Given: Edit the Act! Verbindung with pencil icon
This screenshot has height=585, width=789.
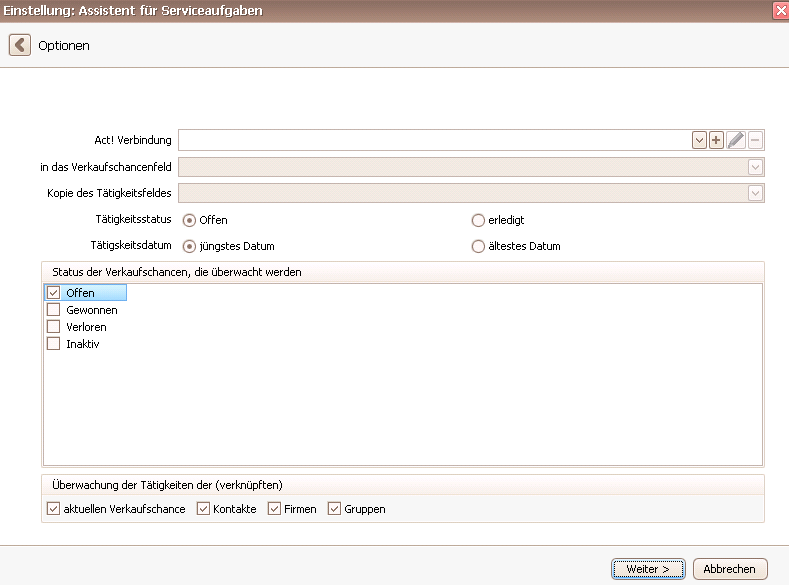Looking at the screenshot, I should tap(736, 140).
